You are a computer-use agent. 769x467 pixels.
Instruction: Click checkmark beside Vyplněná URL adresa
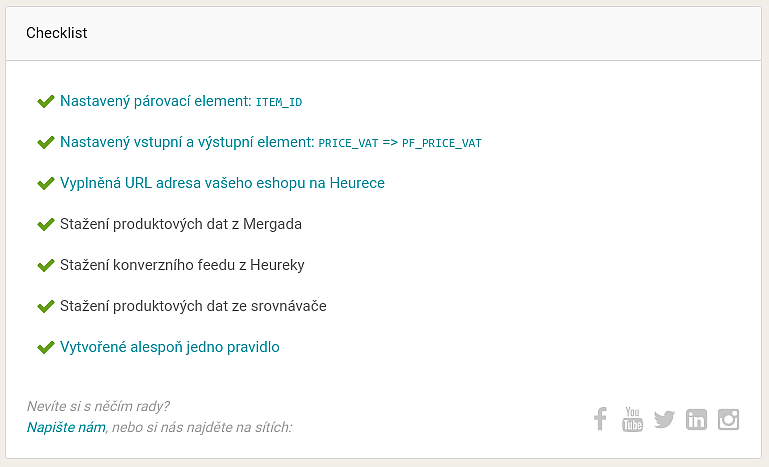tap(46, 183)
